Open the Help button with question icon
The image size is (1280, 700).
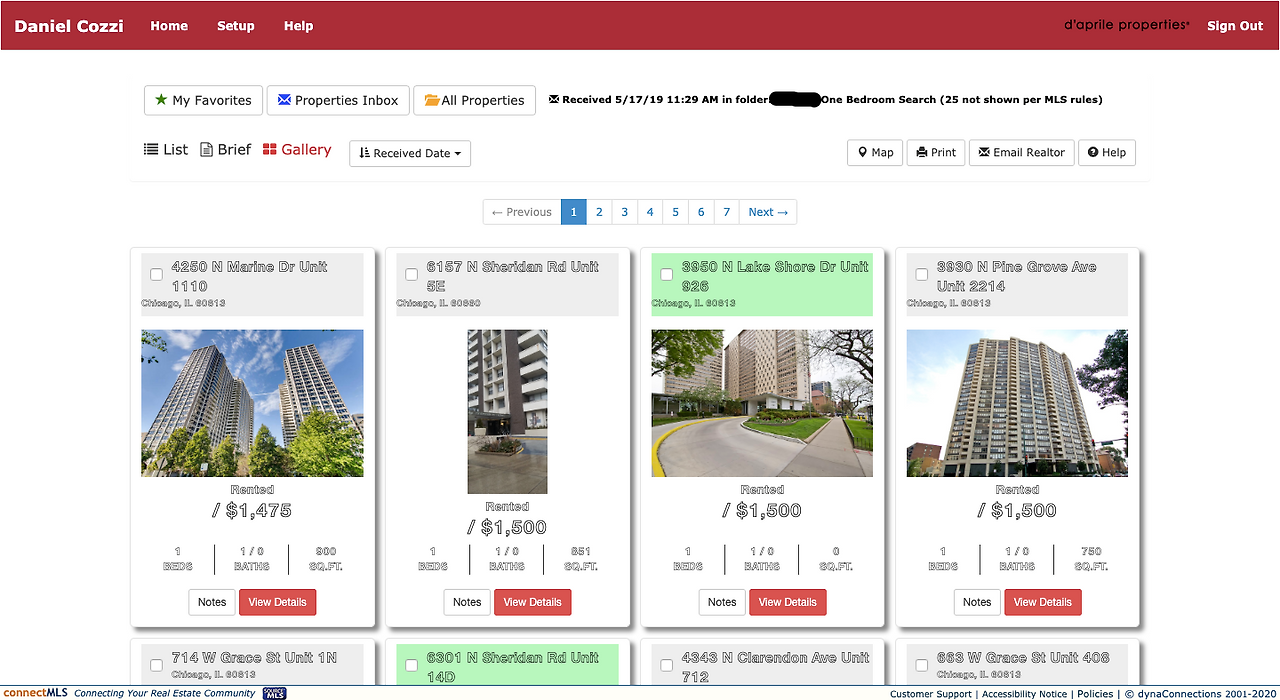tap(1107, 153)
